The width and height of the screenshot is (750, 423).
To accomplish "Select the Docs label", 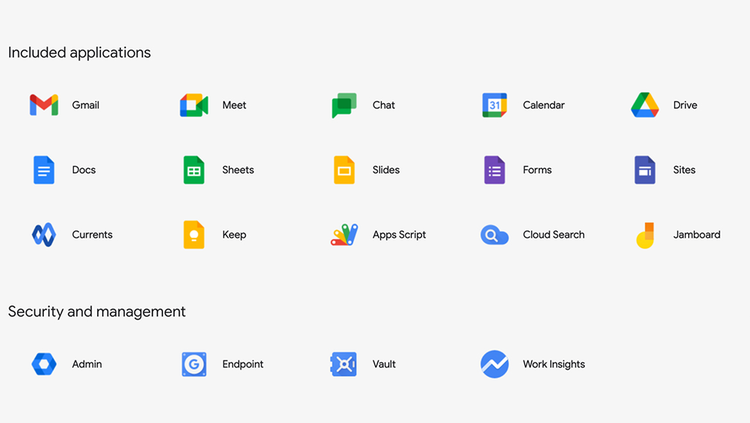I will click(x=84, y=170).
